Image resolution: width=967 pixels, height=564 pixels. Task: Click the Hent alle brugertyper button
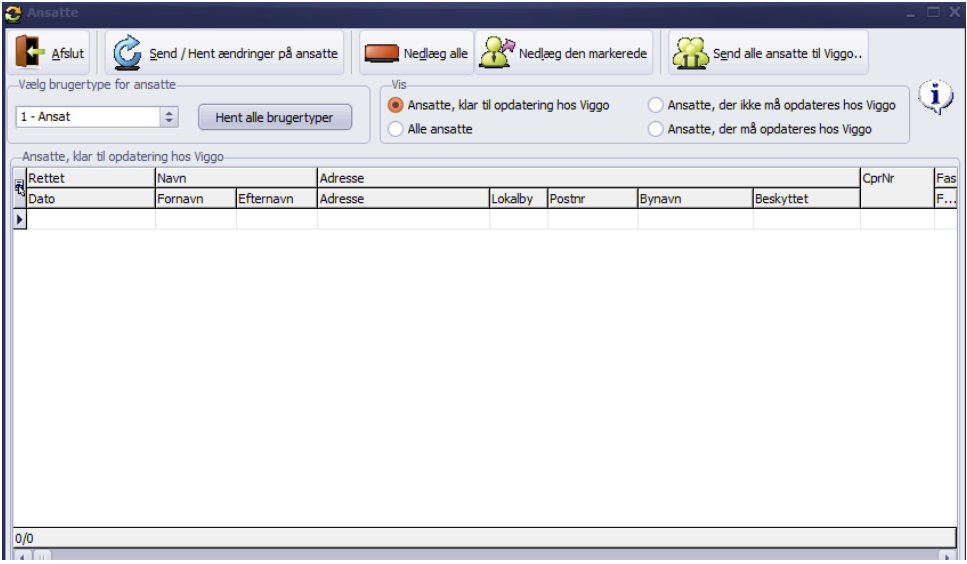pos(274,117)
